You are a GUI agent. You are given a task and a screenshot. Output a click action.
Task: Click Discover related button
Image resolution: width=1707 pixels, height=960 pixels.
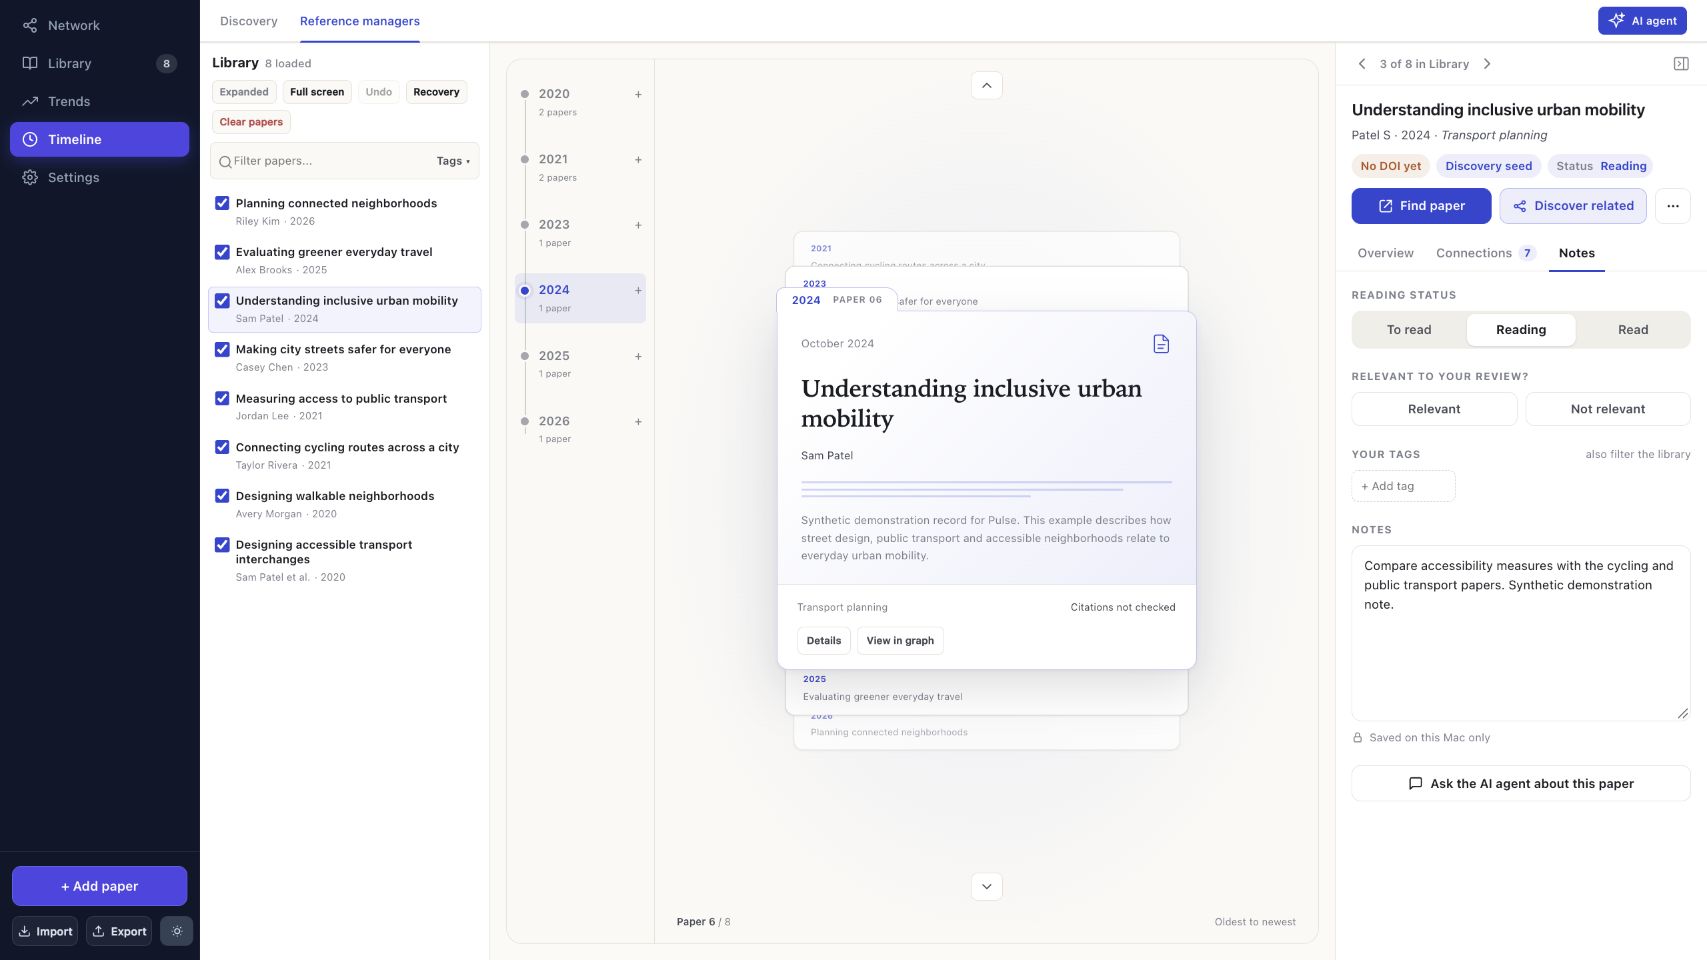[x=1573, y=206]
